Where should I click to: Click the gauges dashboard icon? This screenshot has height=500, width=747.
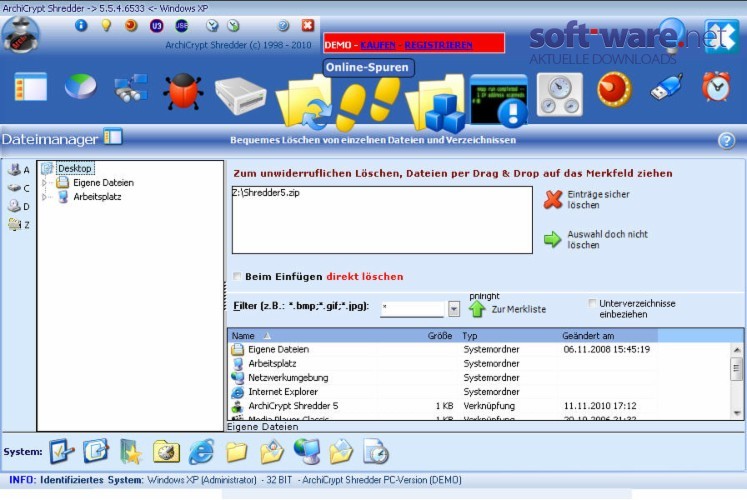(559, 94)
